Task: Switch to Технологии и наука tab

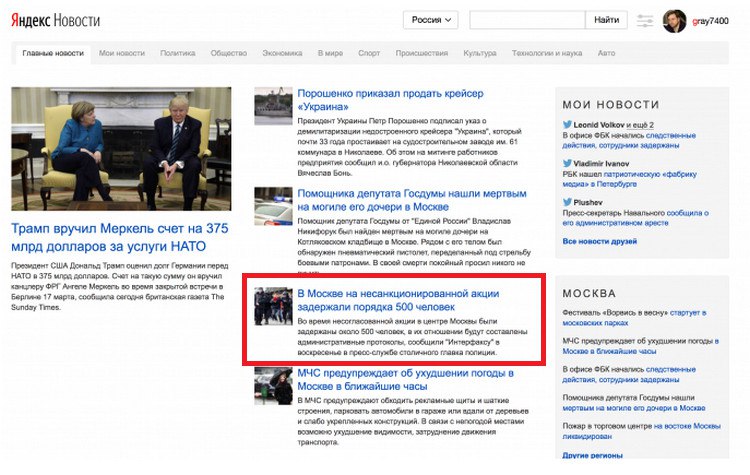Action: tap(547, 53)
